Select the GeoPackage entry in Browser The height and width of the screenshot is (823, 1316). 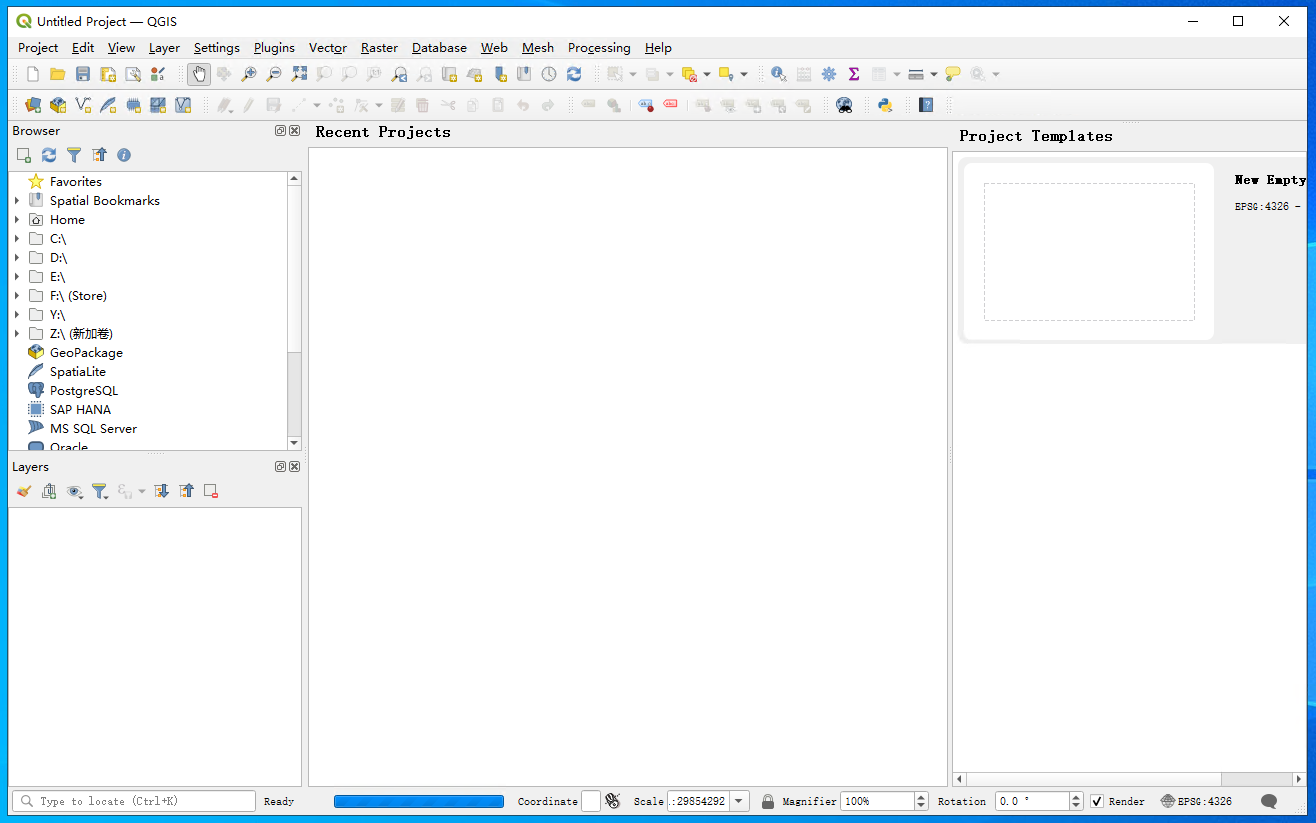(x=86, y=353)
